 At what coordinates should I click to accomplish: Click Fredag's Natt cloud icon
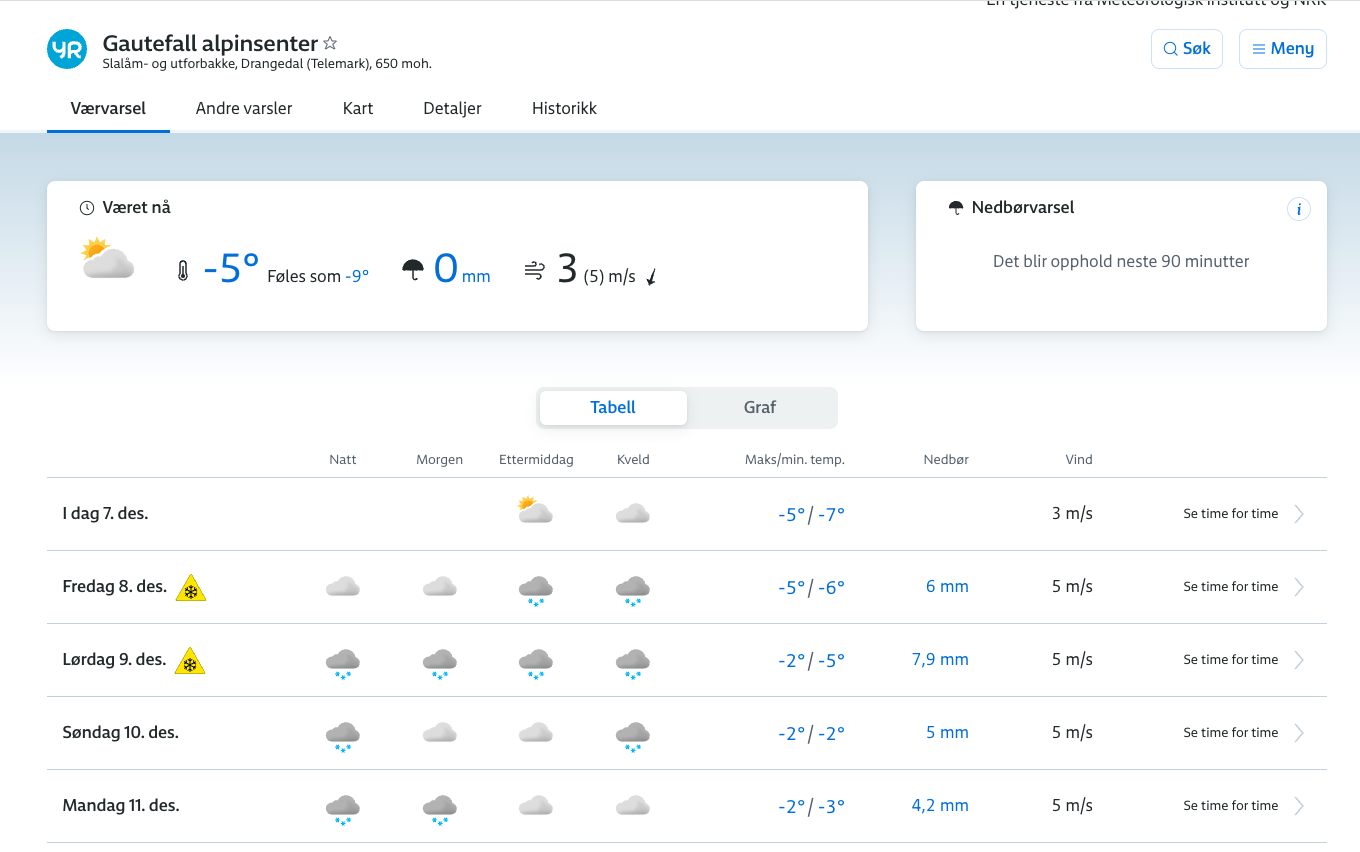point(343,587)
